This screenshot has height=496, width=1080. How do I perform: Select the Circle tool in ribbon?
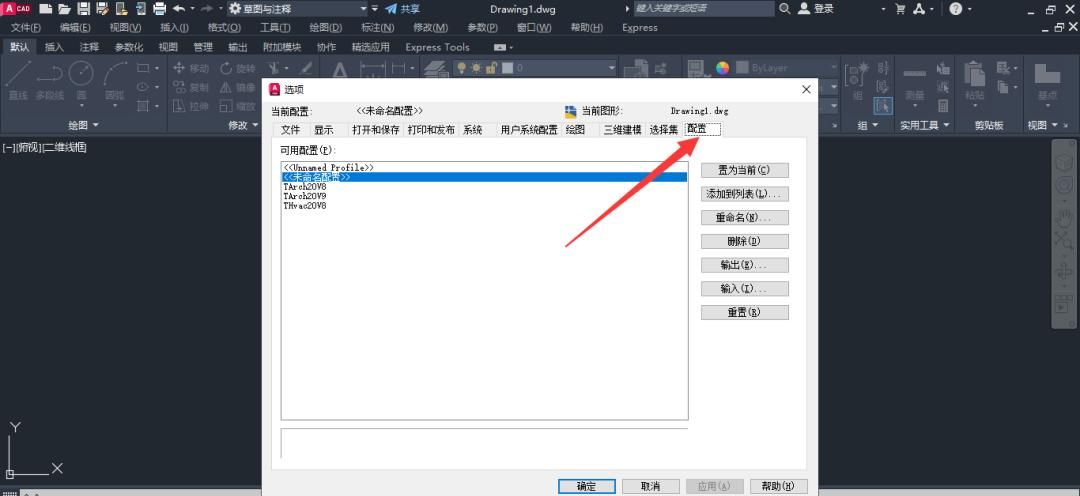(x=81, y=81)
